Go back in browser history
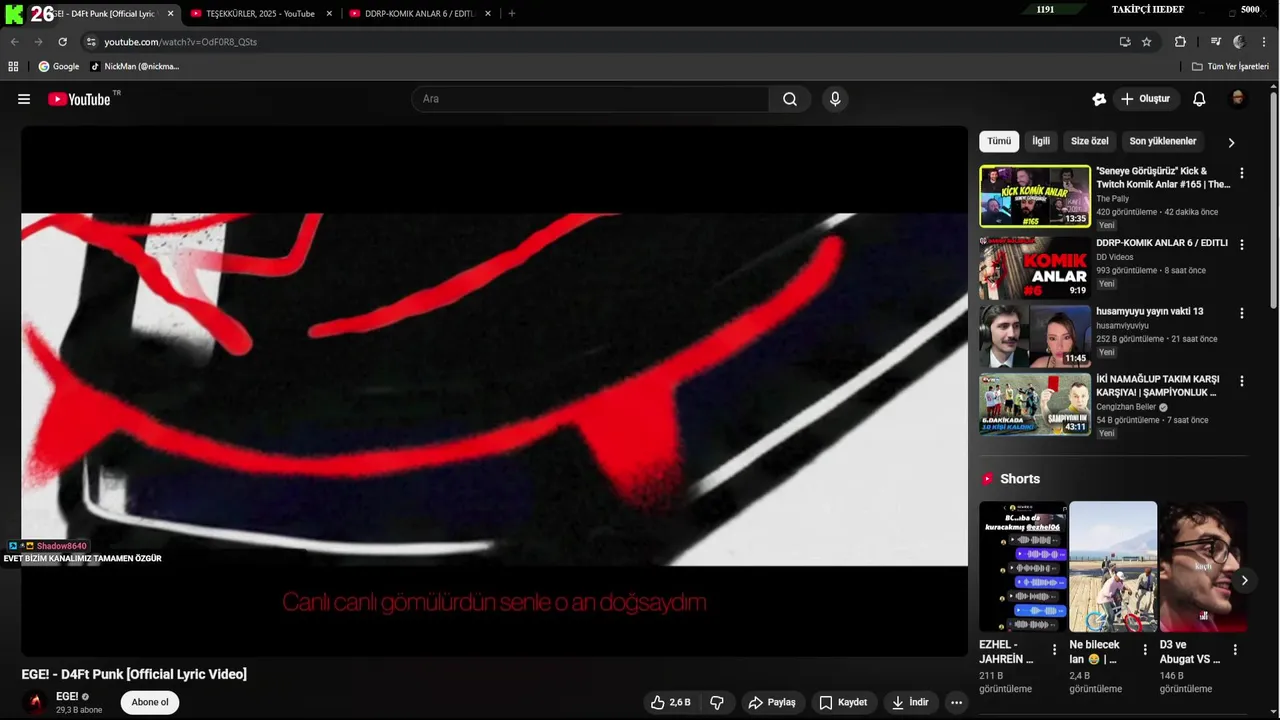Image resolution: width=1280 pixels, height=720 pixels. (x=14, y=42)
